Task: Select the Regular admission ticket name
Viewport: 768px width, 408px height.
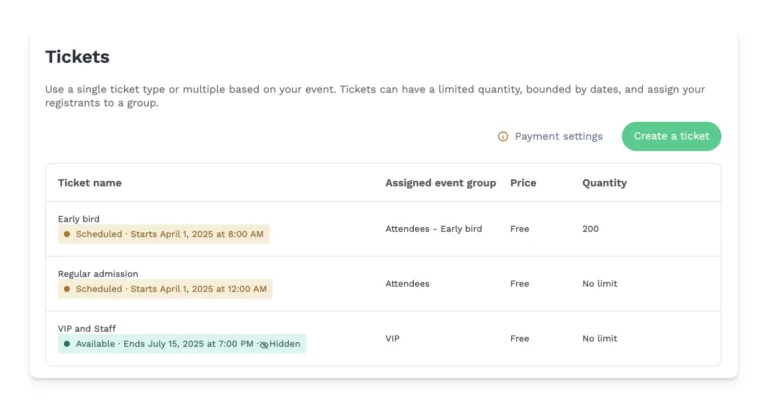Action: coord(98,274)
